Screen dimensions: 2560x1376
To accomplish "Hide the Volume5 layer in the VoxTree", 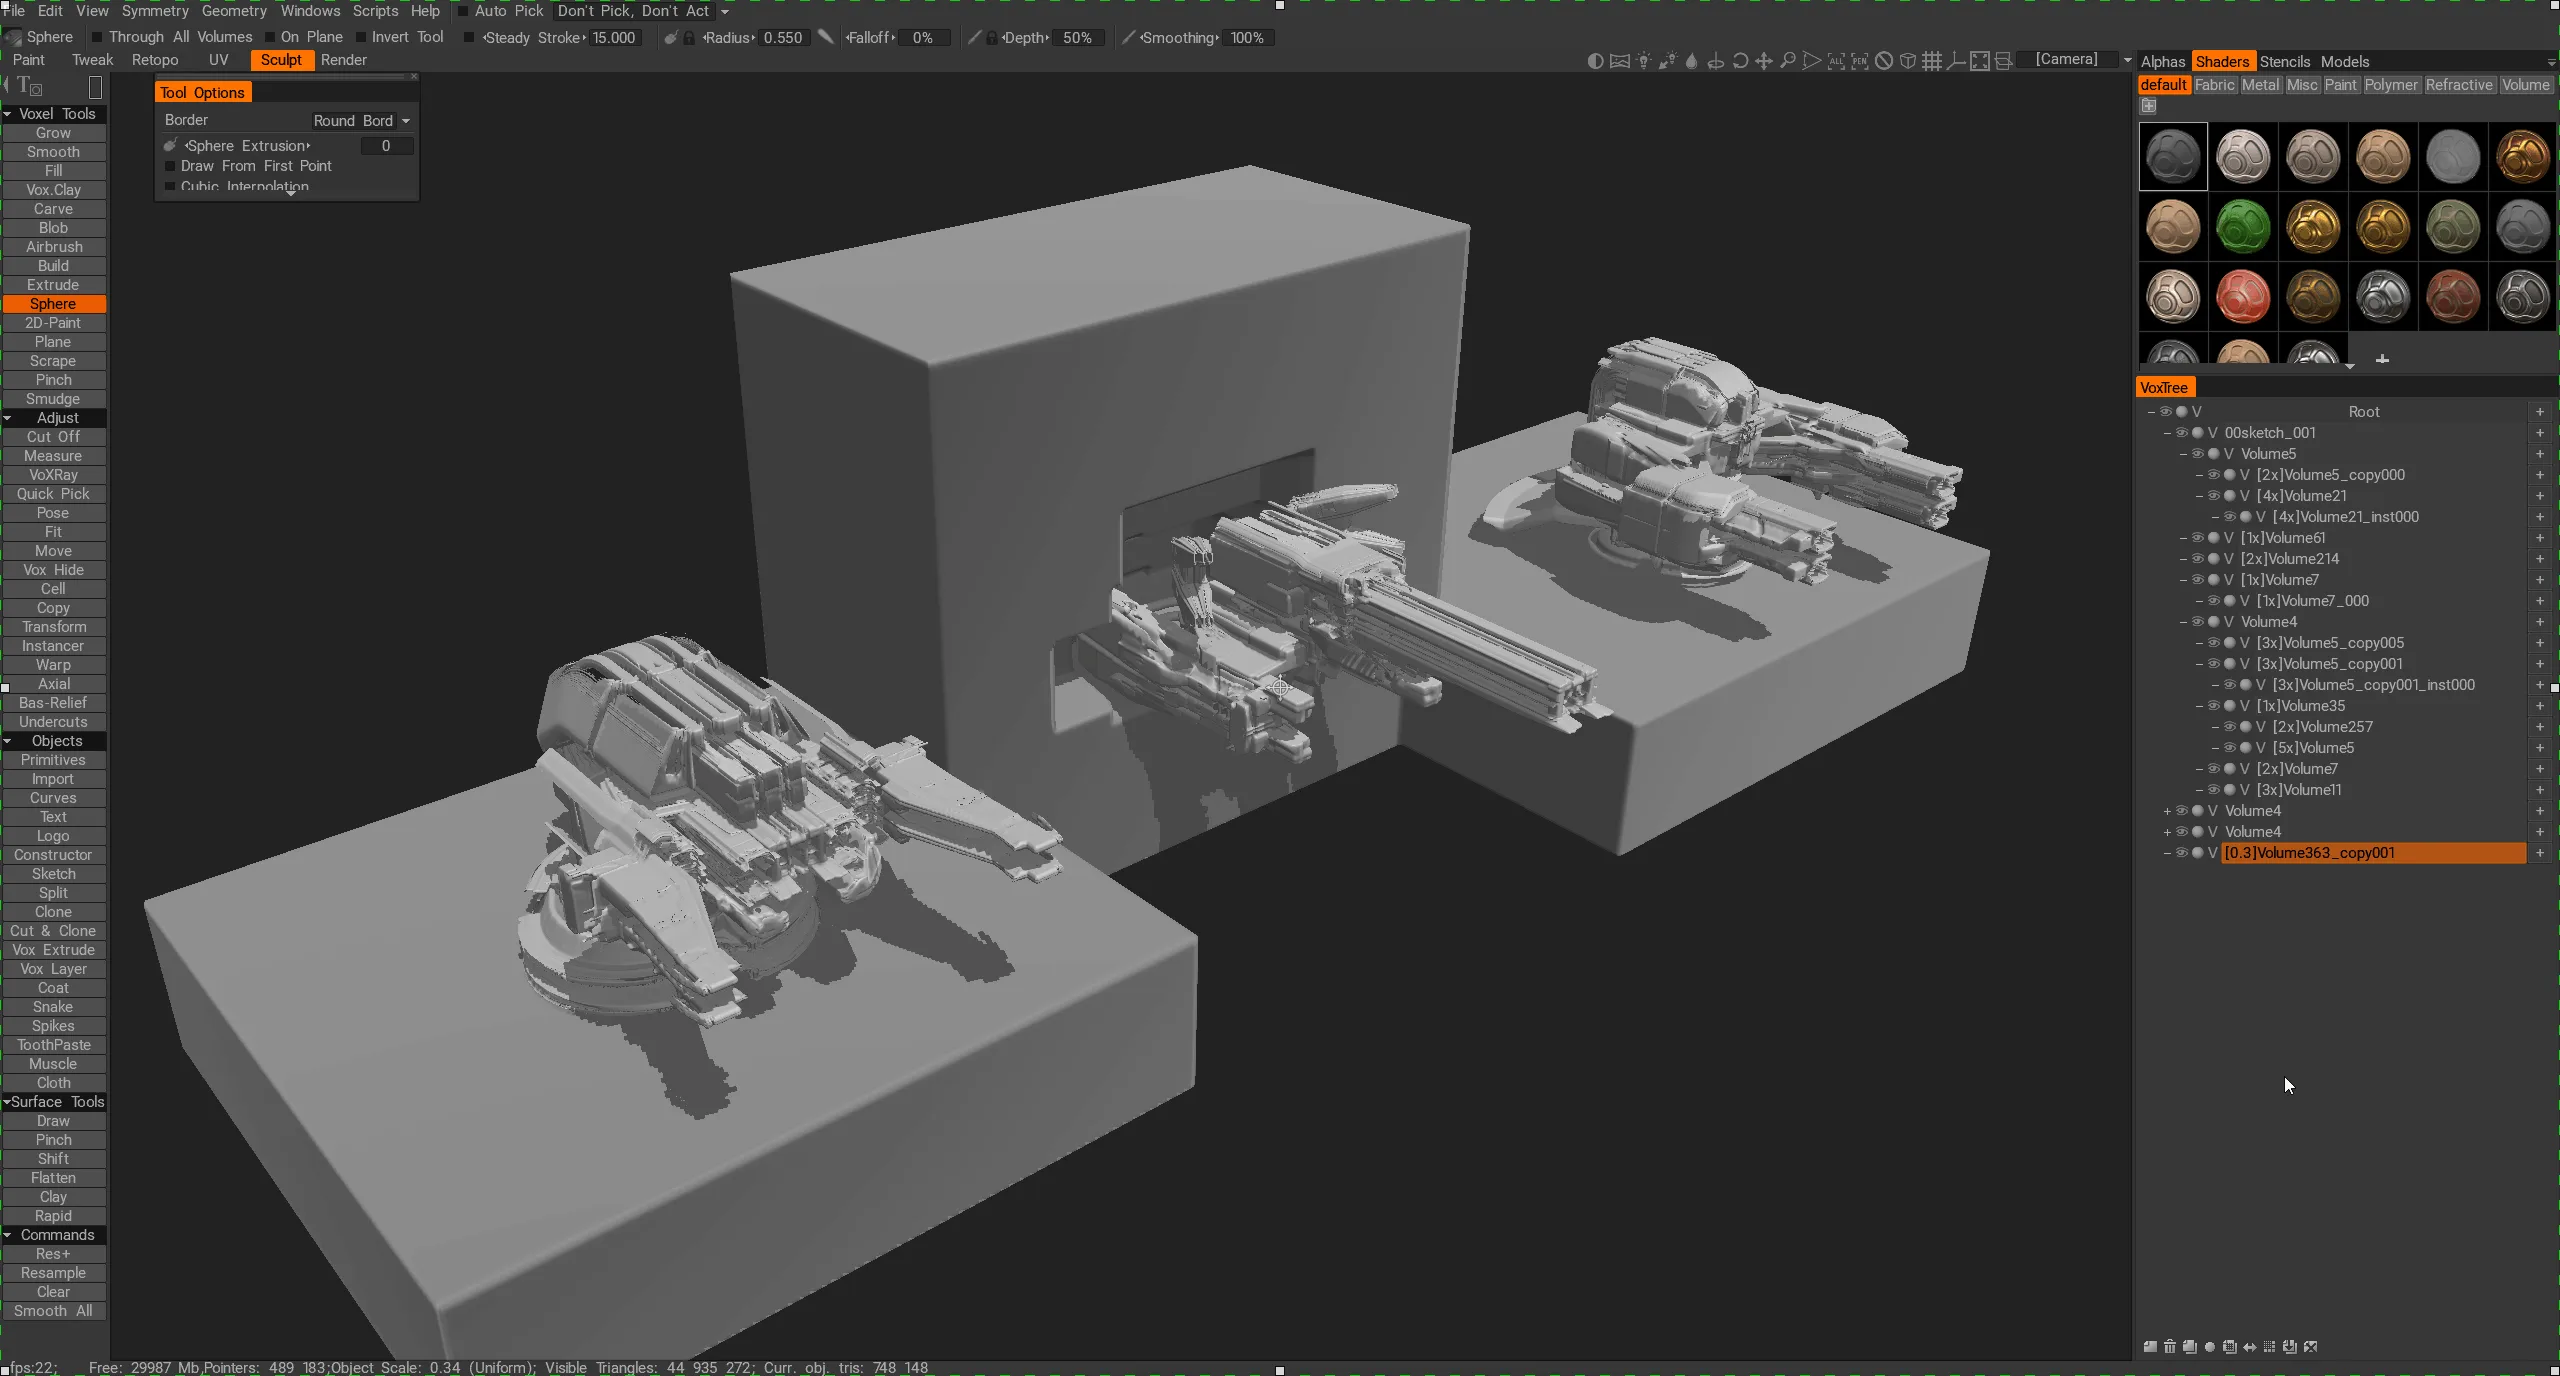I will click(x=2197, y=453).
